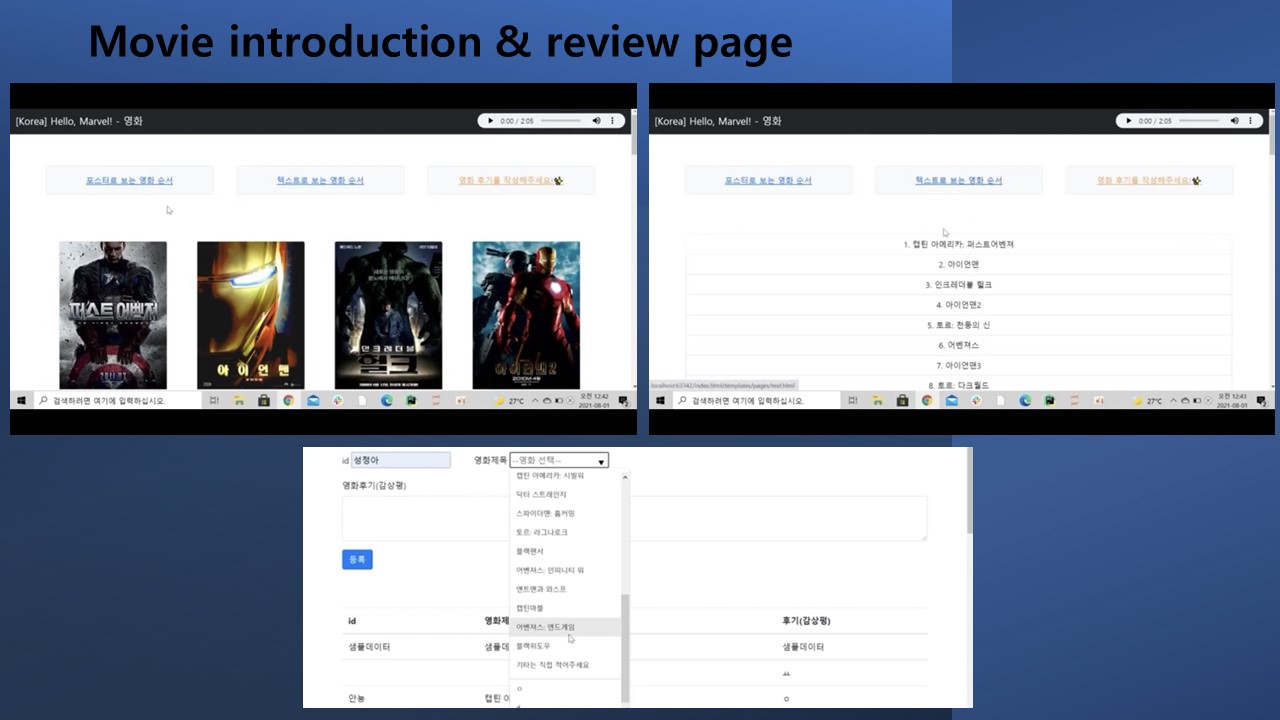The height and width of the screenshot is (720, 1280).
Task: Open PyCharm from left screenshot's taskbar
Action: [411, 400]
